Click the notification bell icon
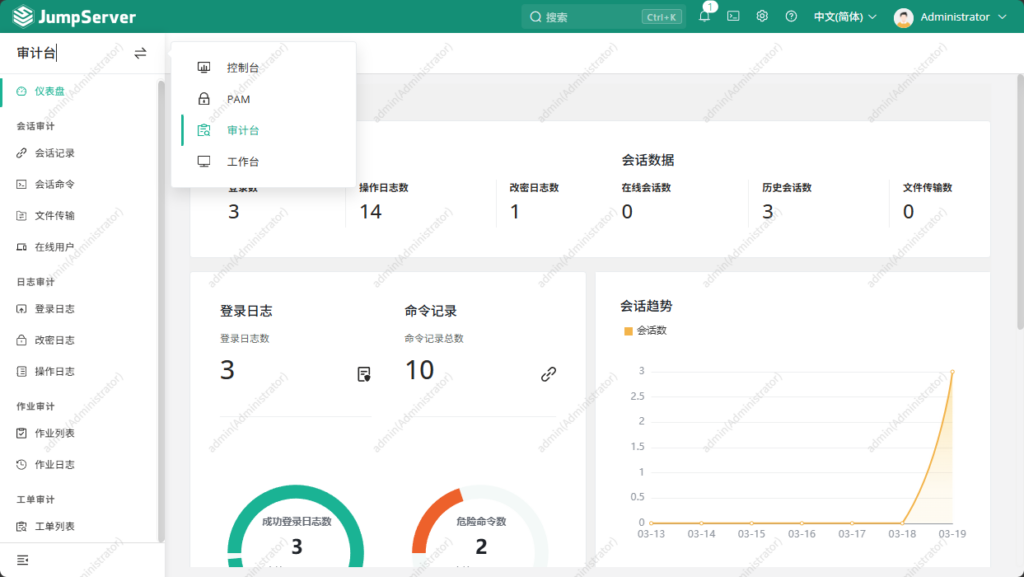 pos(704,17)
